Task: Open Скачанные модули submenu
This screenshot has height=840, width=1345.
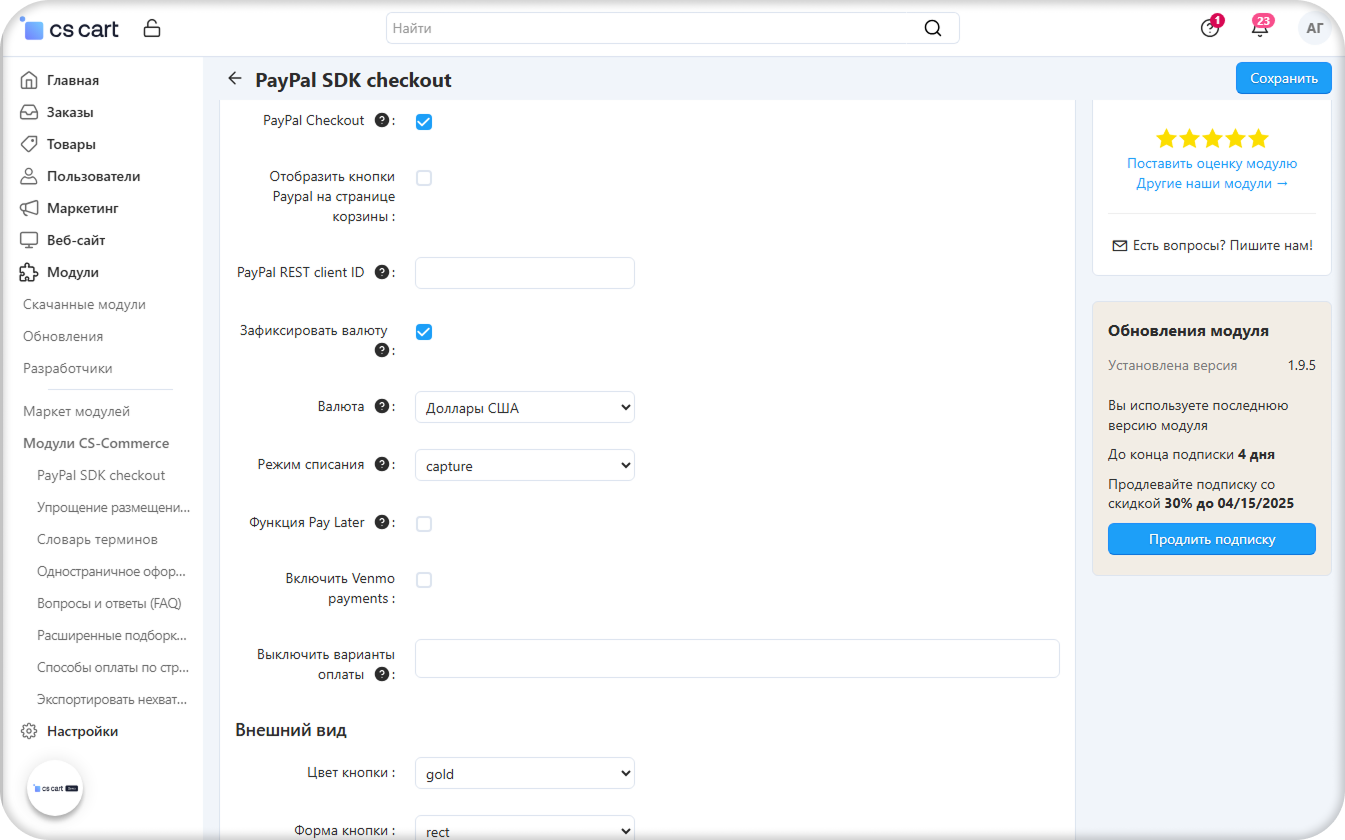Action: [84, 304]
